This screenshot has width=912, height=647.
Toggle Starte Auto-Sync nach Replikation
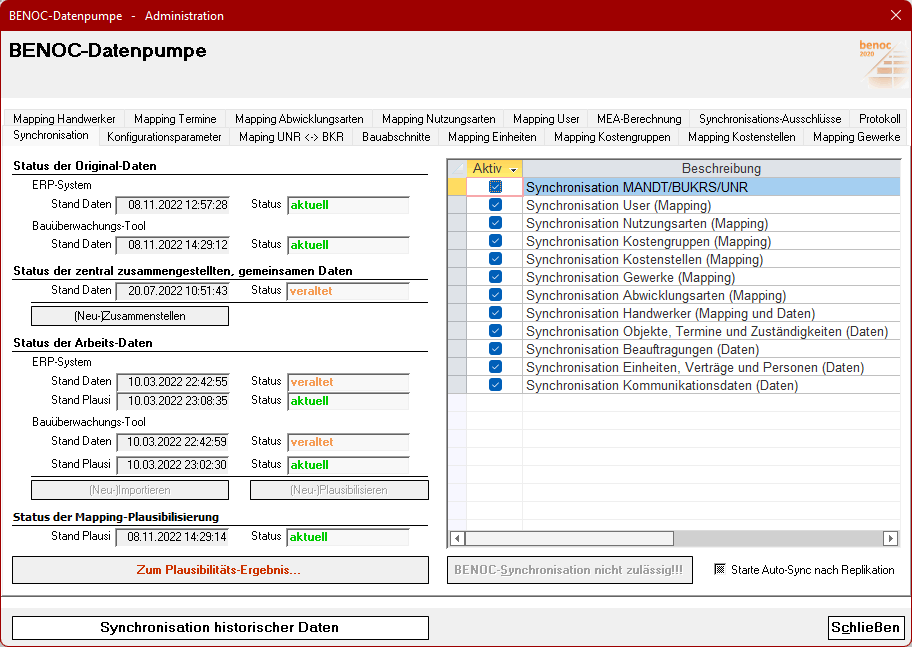click(x=719, y=570)
